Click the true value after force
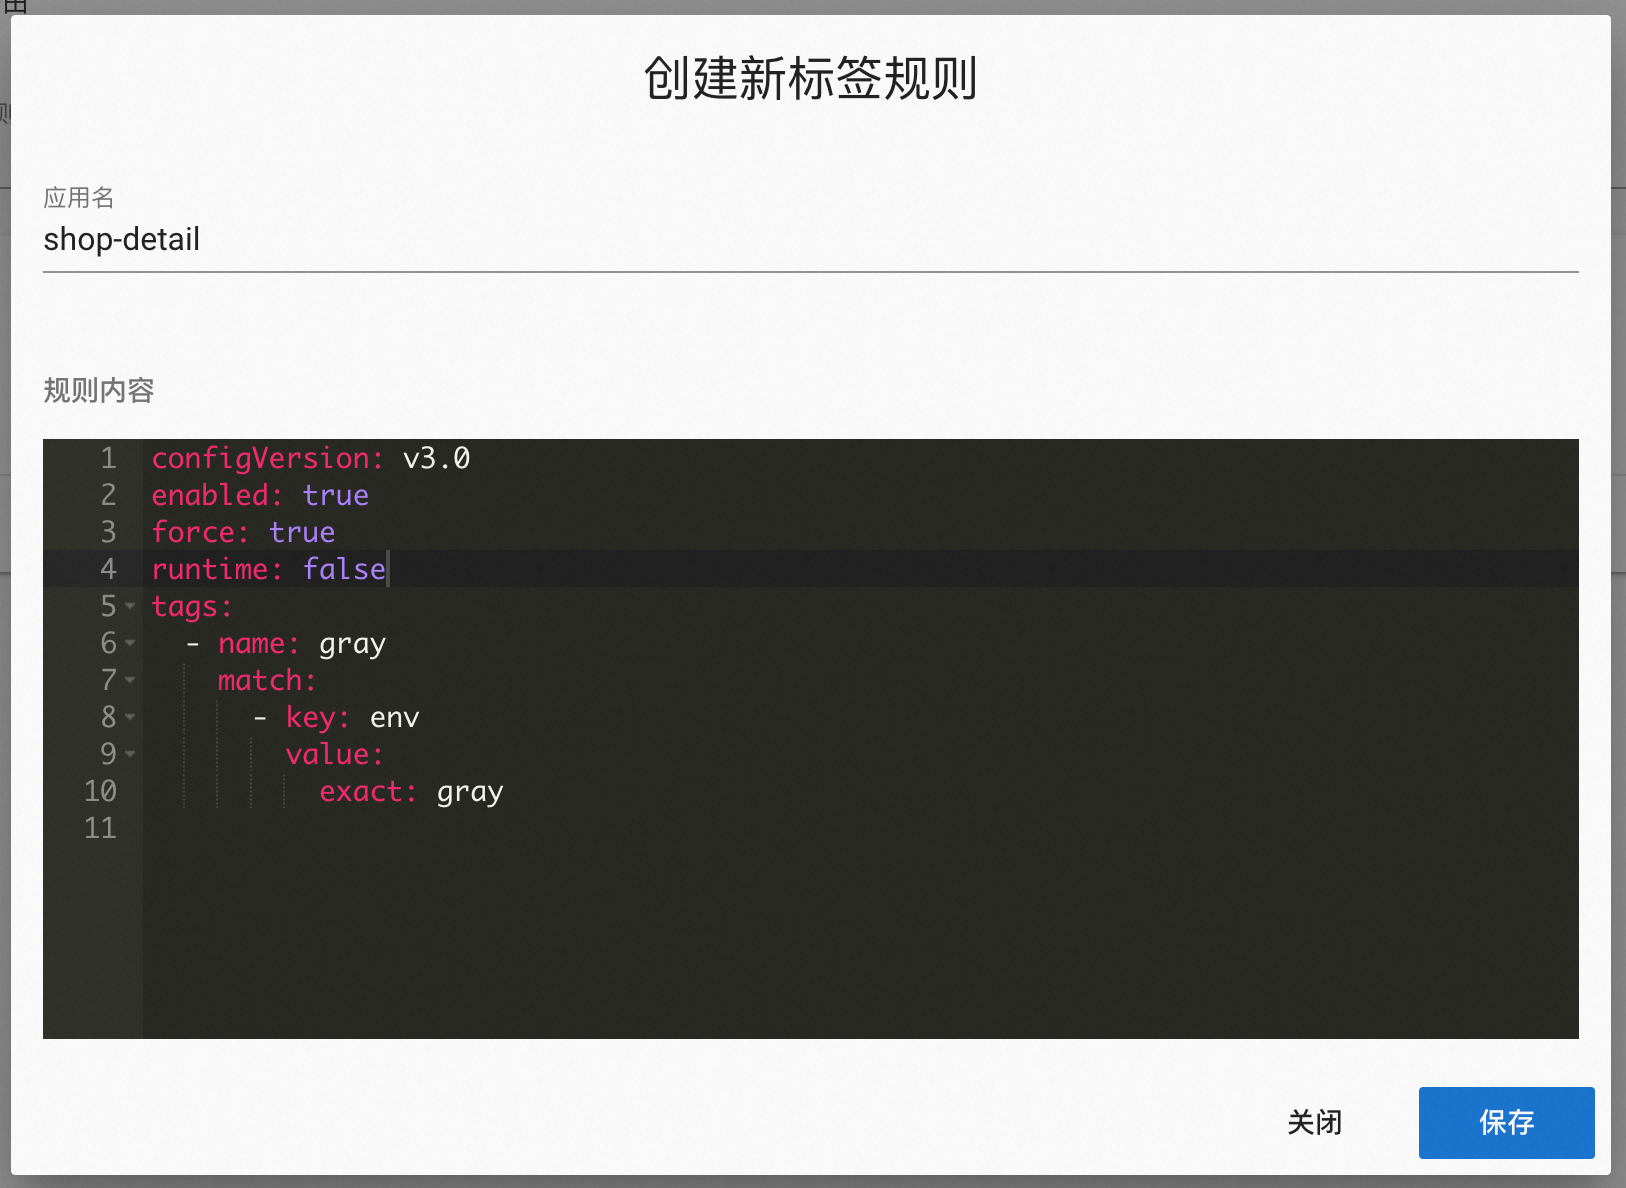This screenshot has width=1626, height=1188. 302,532
